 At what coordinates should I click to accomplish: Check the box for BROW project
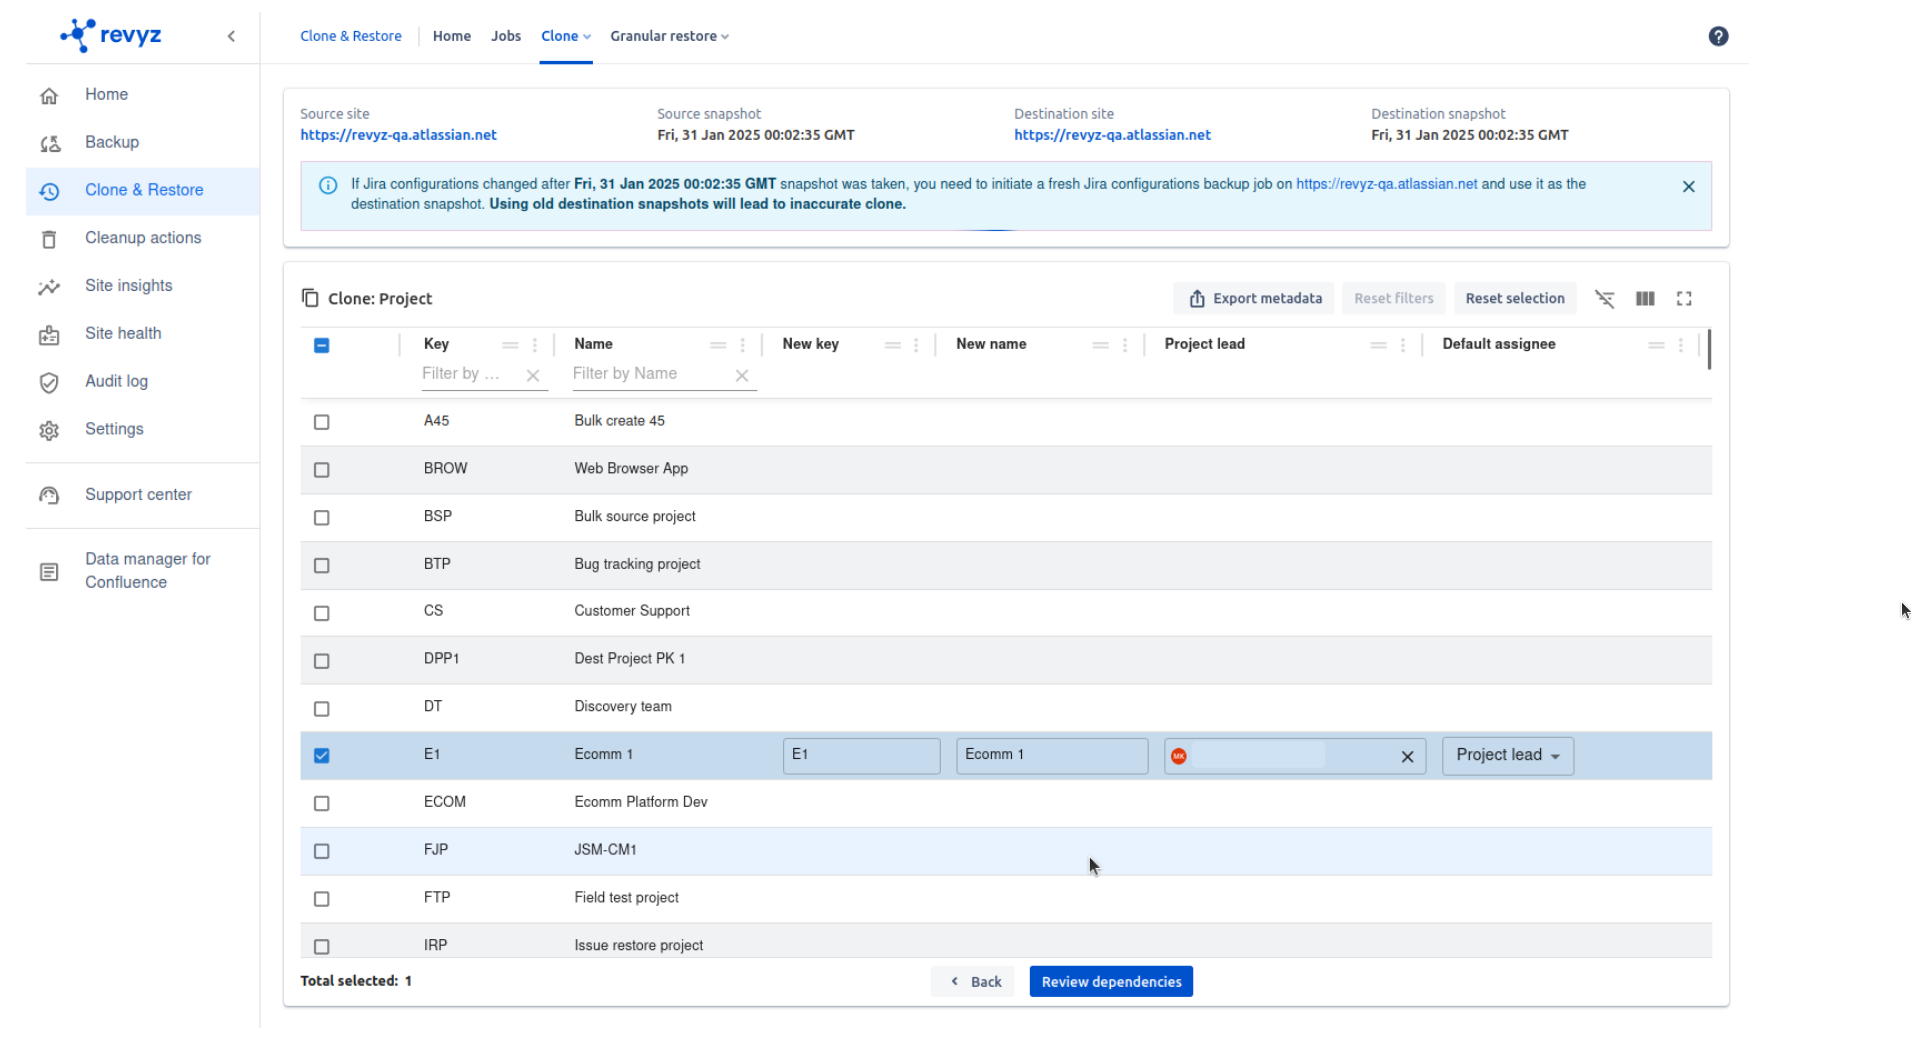[x=321, y=470]
